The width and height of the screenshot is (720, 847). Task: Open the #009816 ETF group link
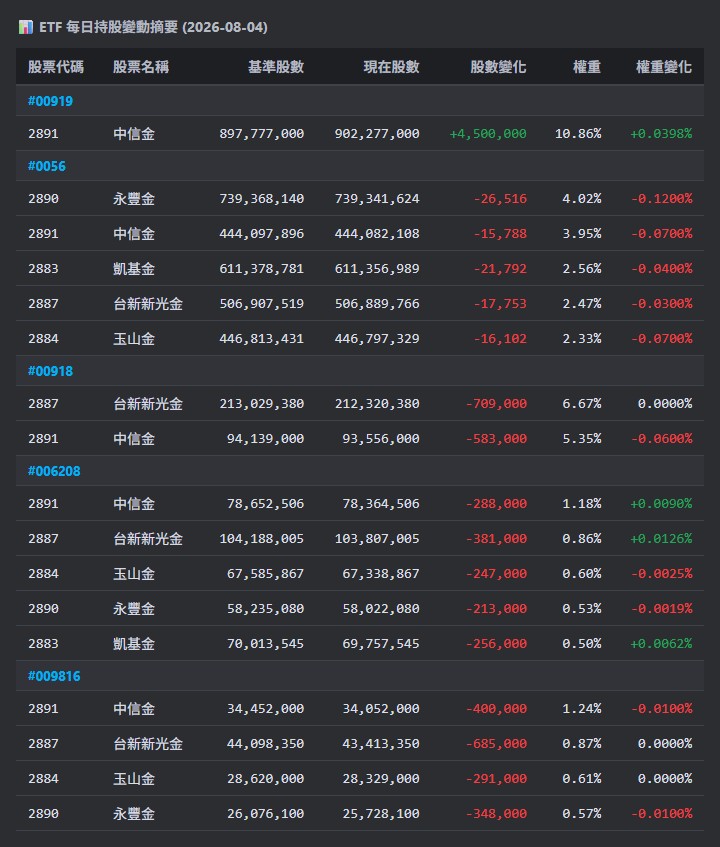(54, 676)
